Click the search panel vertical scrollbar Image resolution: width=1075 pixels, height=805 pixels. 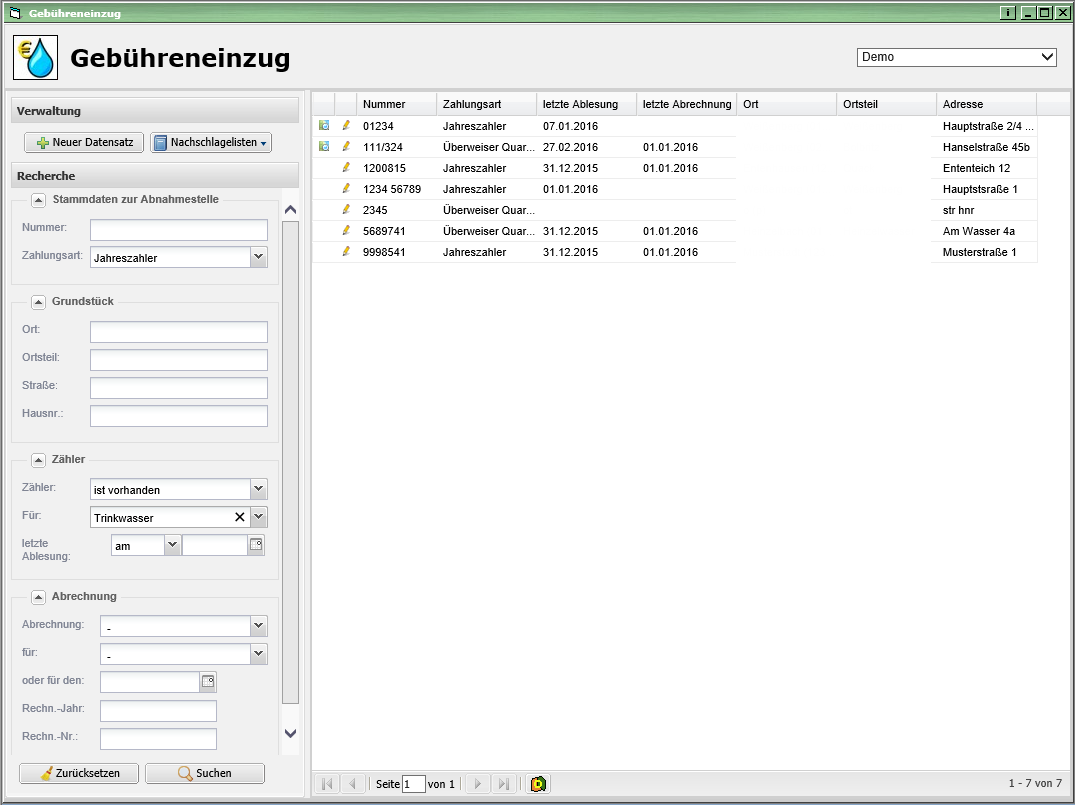point(290,460)
